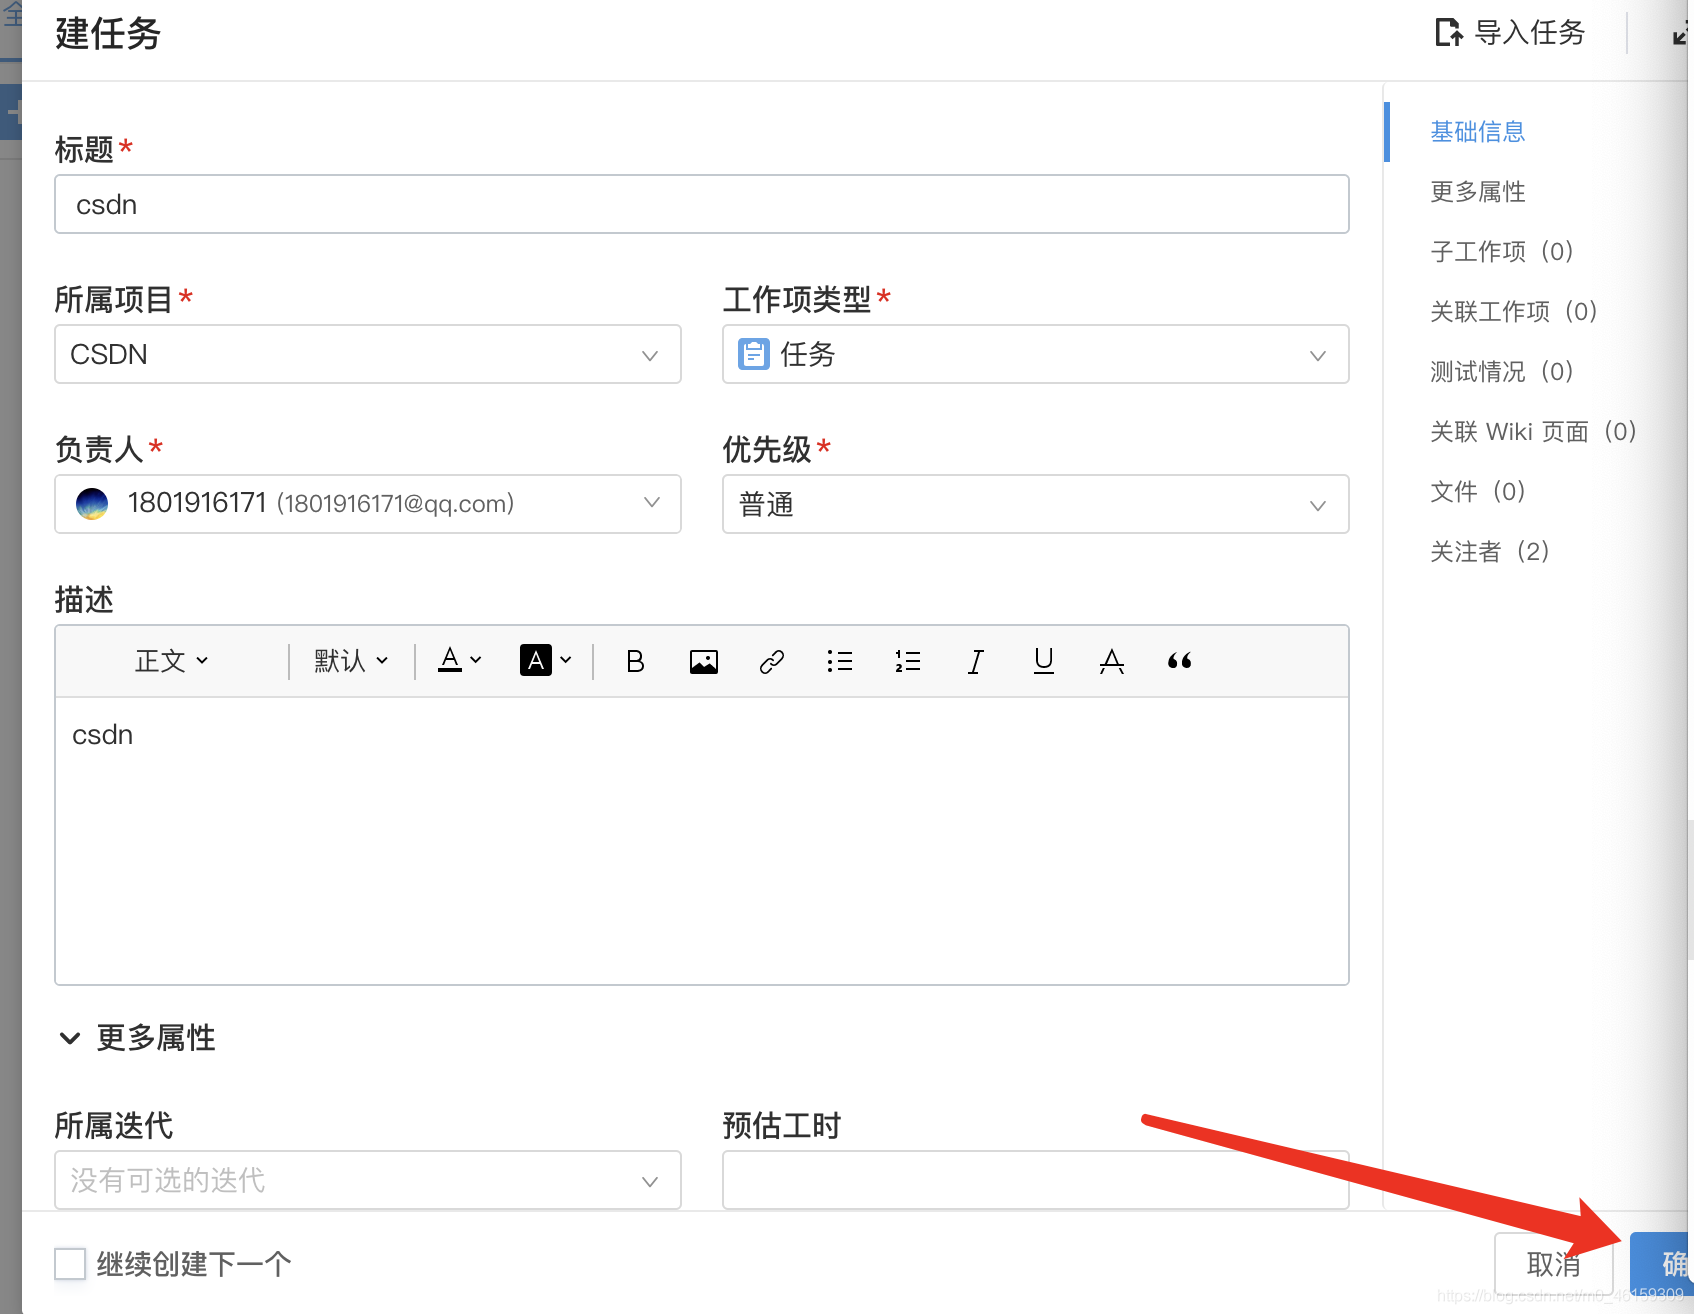Click the 导入任务 link
Viewport: 1694px width, 1314px height.
pos(1530,33)
